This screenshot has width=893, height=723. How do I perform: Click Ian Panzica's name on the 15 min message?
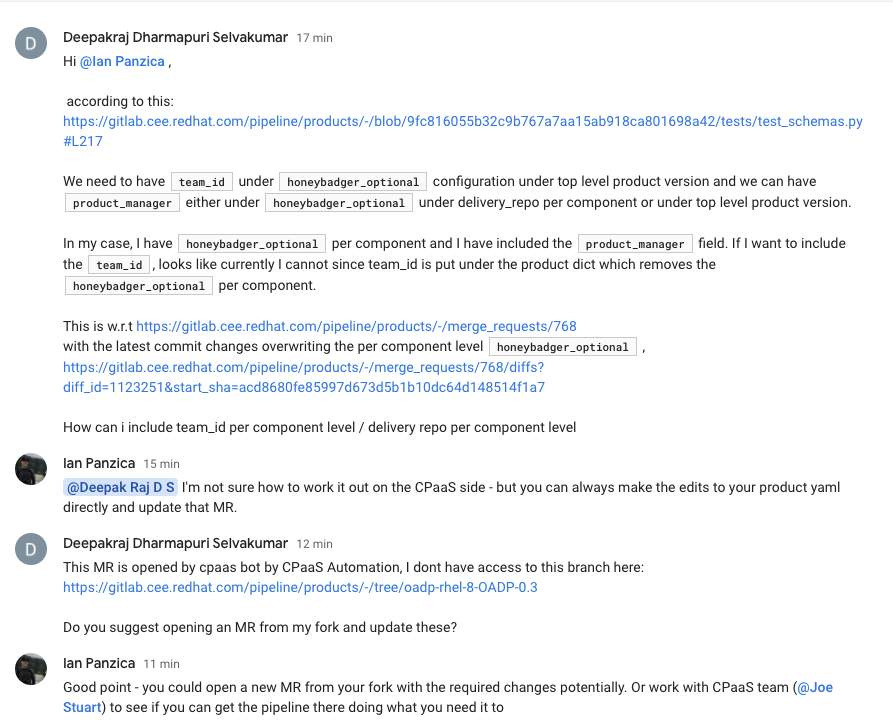98,463
